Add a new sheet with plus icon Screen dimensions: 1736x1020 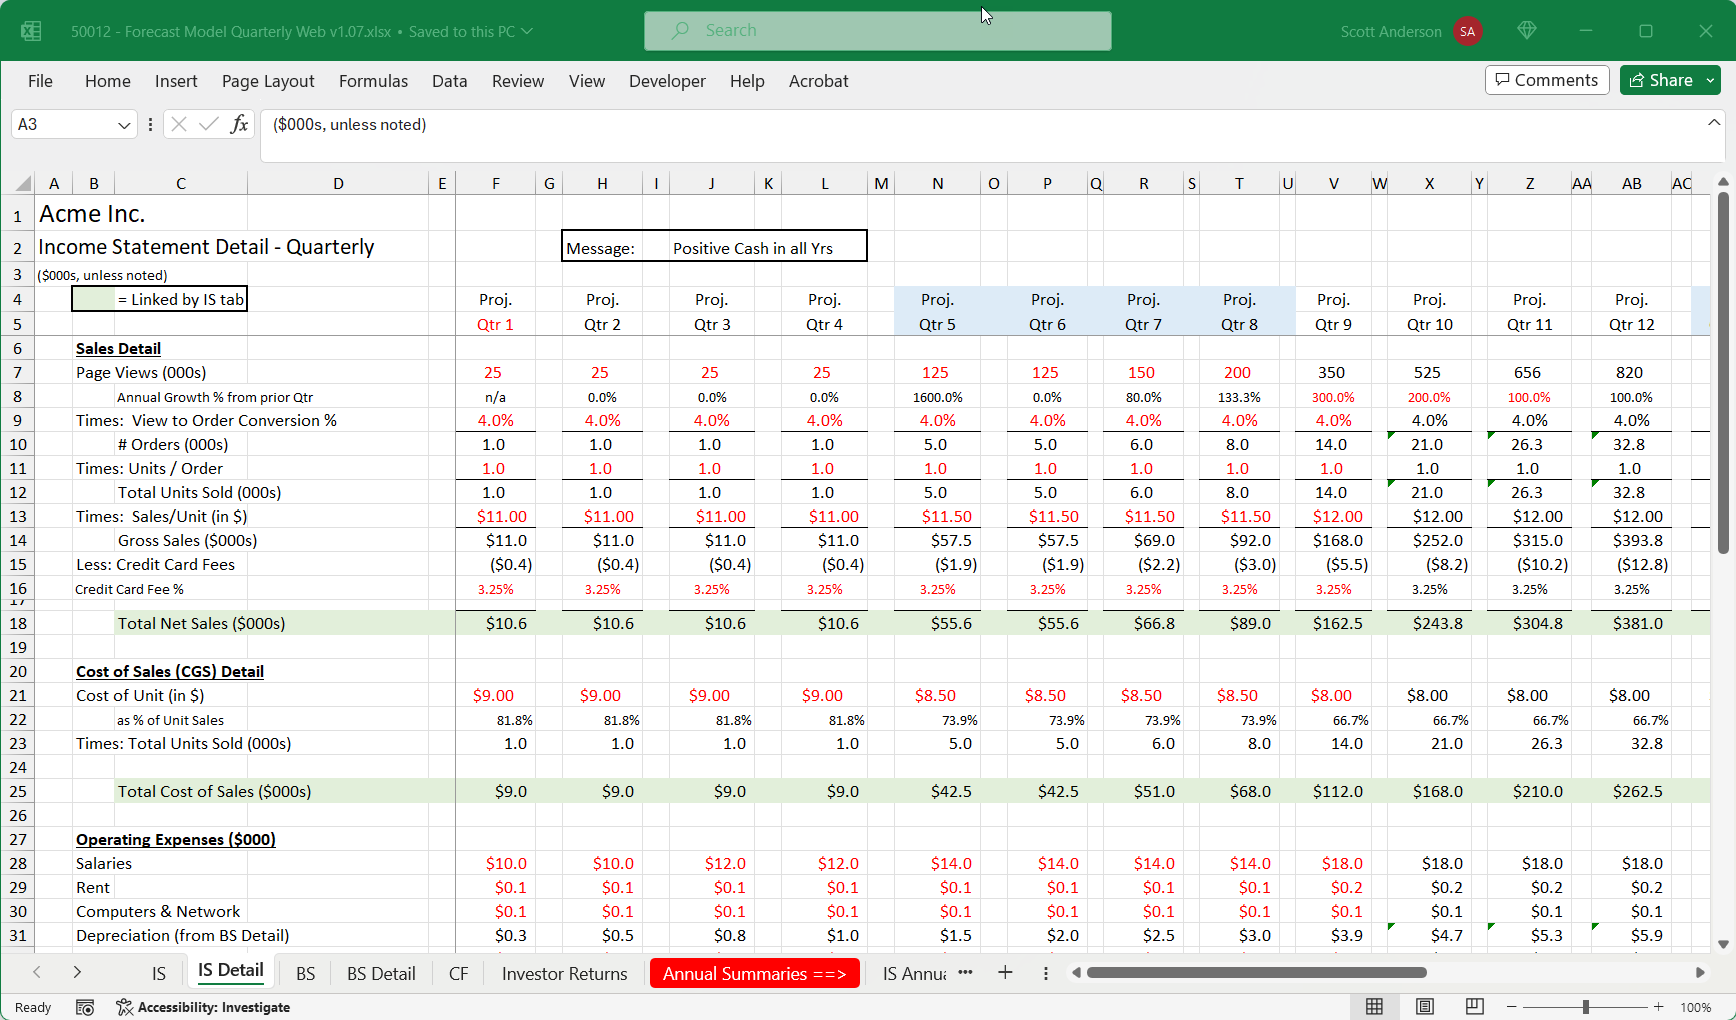point(1005,972)
